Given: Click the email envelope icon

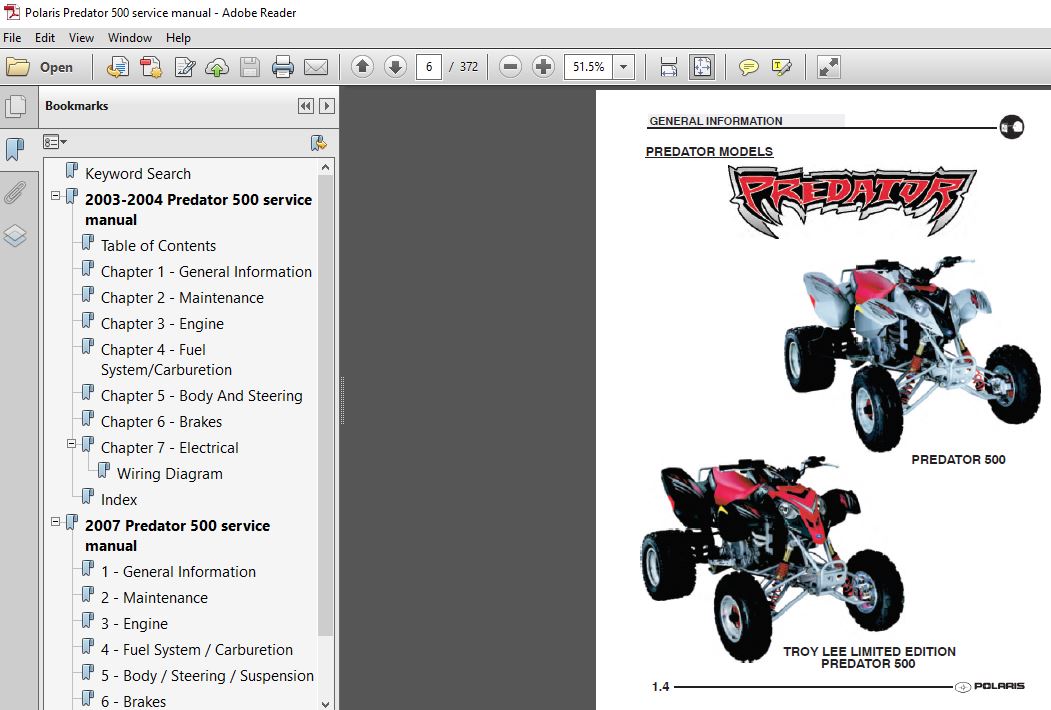Looking at the screenshot, I should (x=316, y=67).
